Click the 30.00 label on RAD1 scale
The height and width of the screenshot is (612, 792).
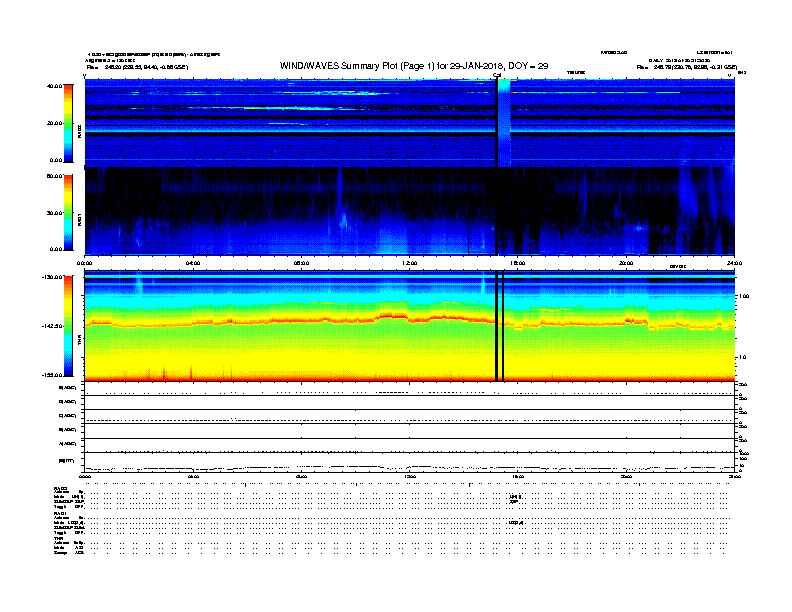point(54,213)
